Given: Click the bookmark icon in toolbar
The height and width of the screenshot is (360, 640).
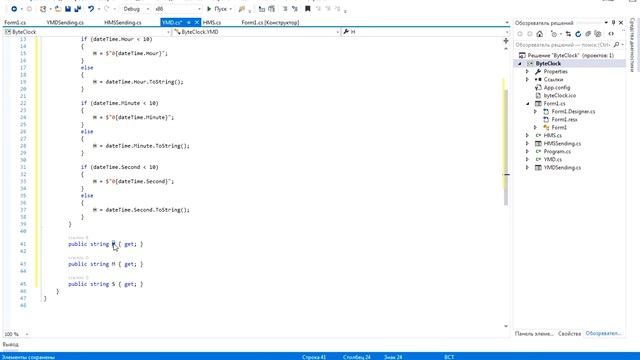Looking at the screenshot, I should point(308,9).
